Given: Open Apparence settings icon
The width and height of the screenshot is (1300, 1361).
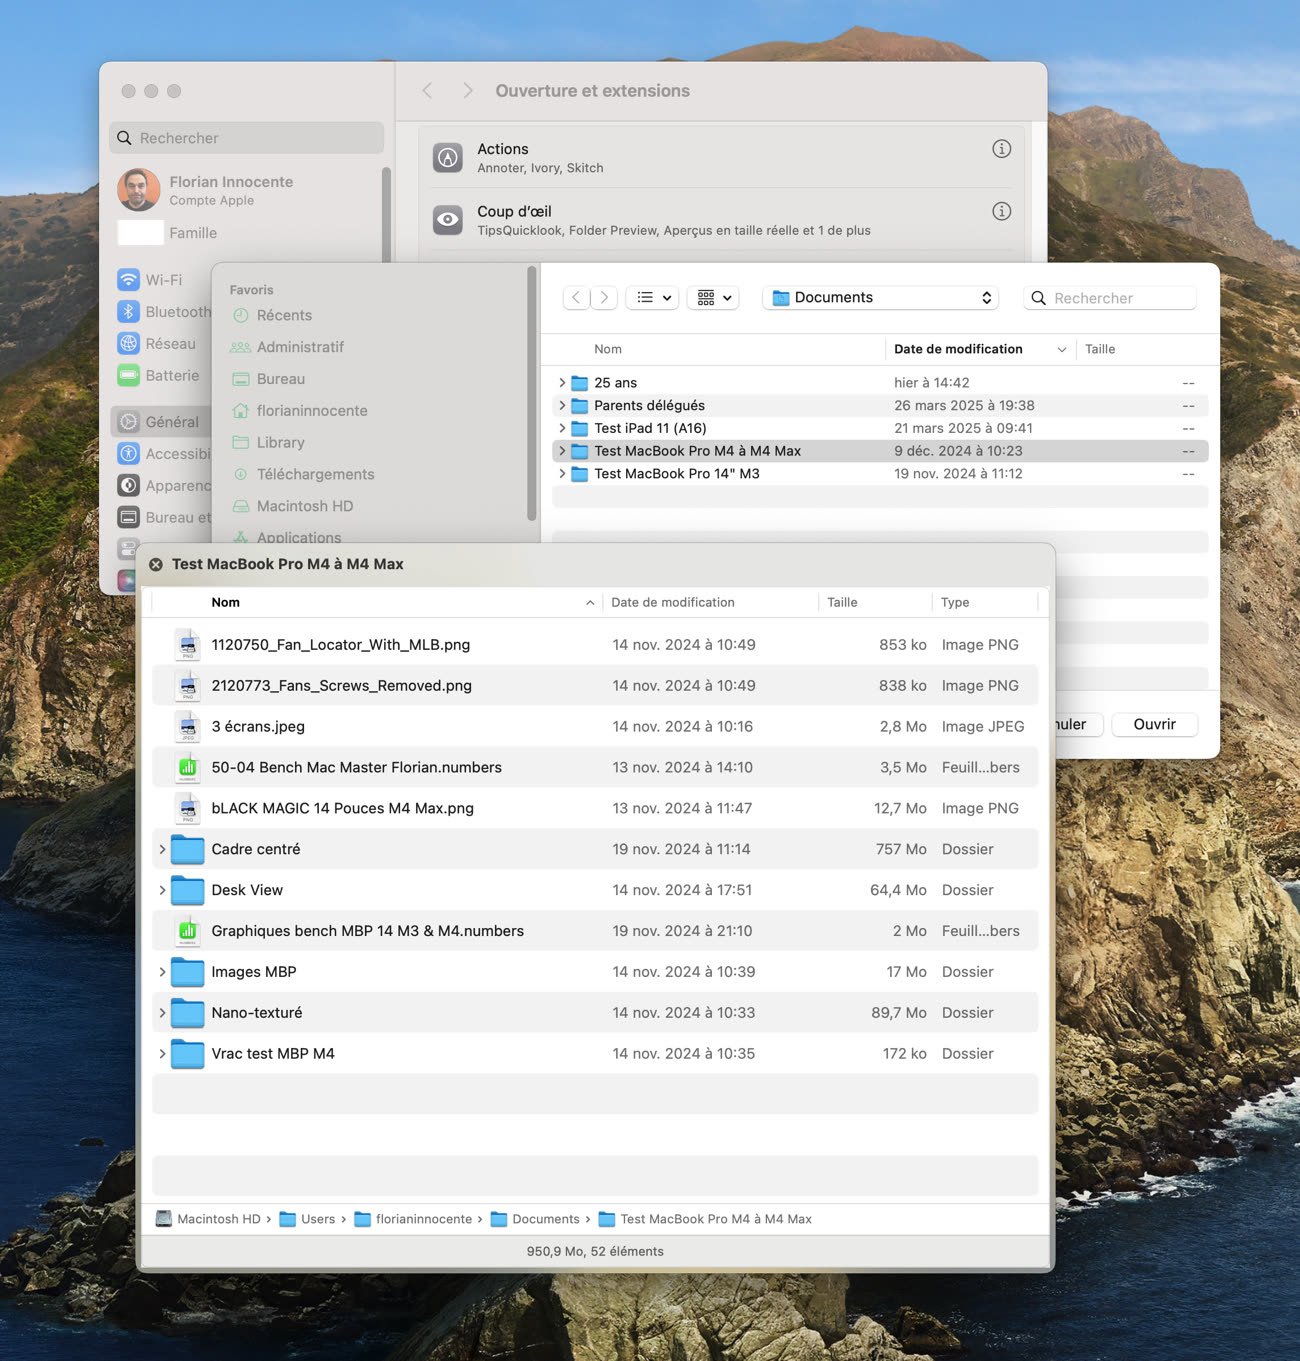Looking at the screenshot, I should coord(128,486).
